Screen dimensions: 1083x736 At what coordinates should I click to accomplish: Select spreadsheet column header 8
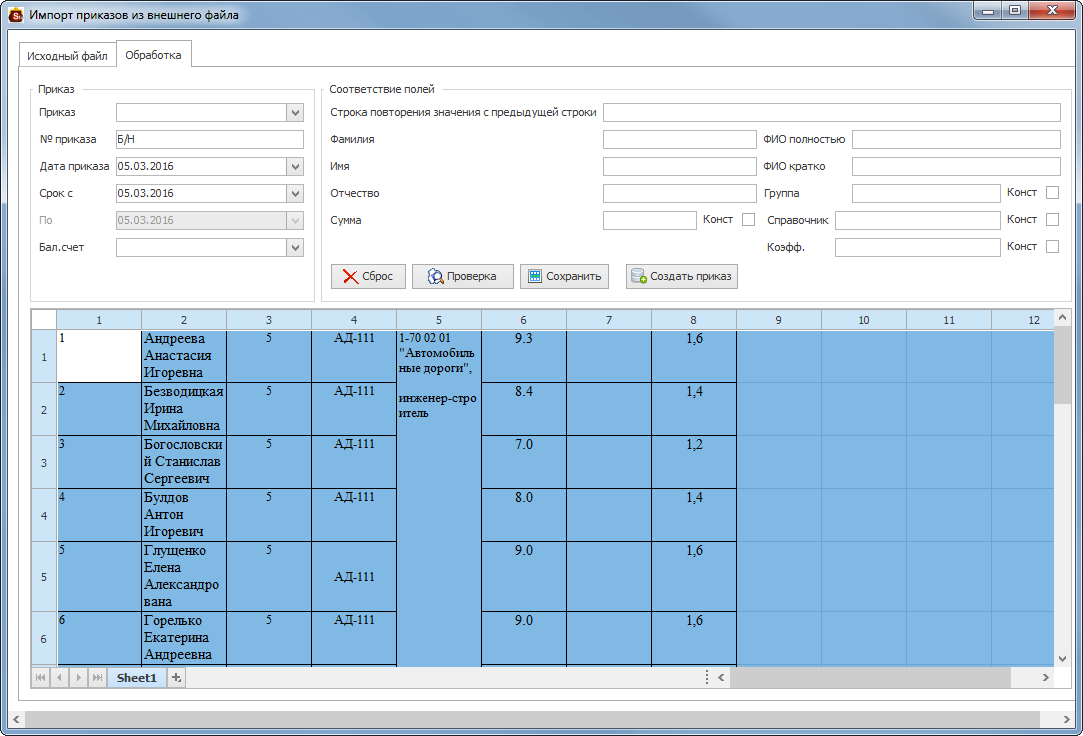click(693, 320)
